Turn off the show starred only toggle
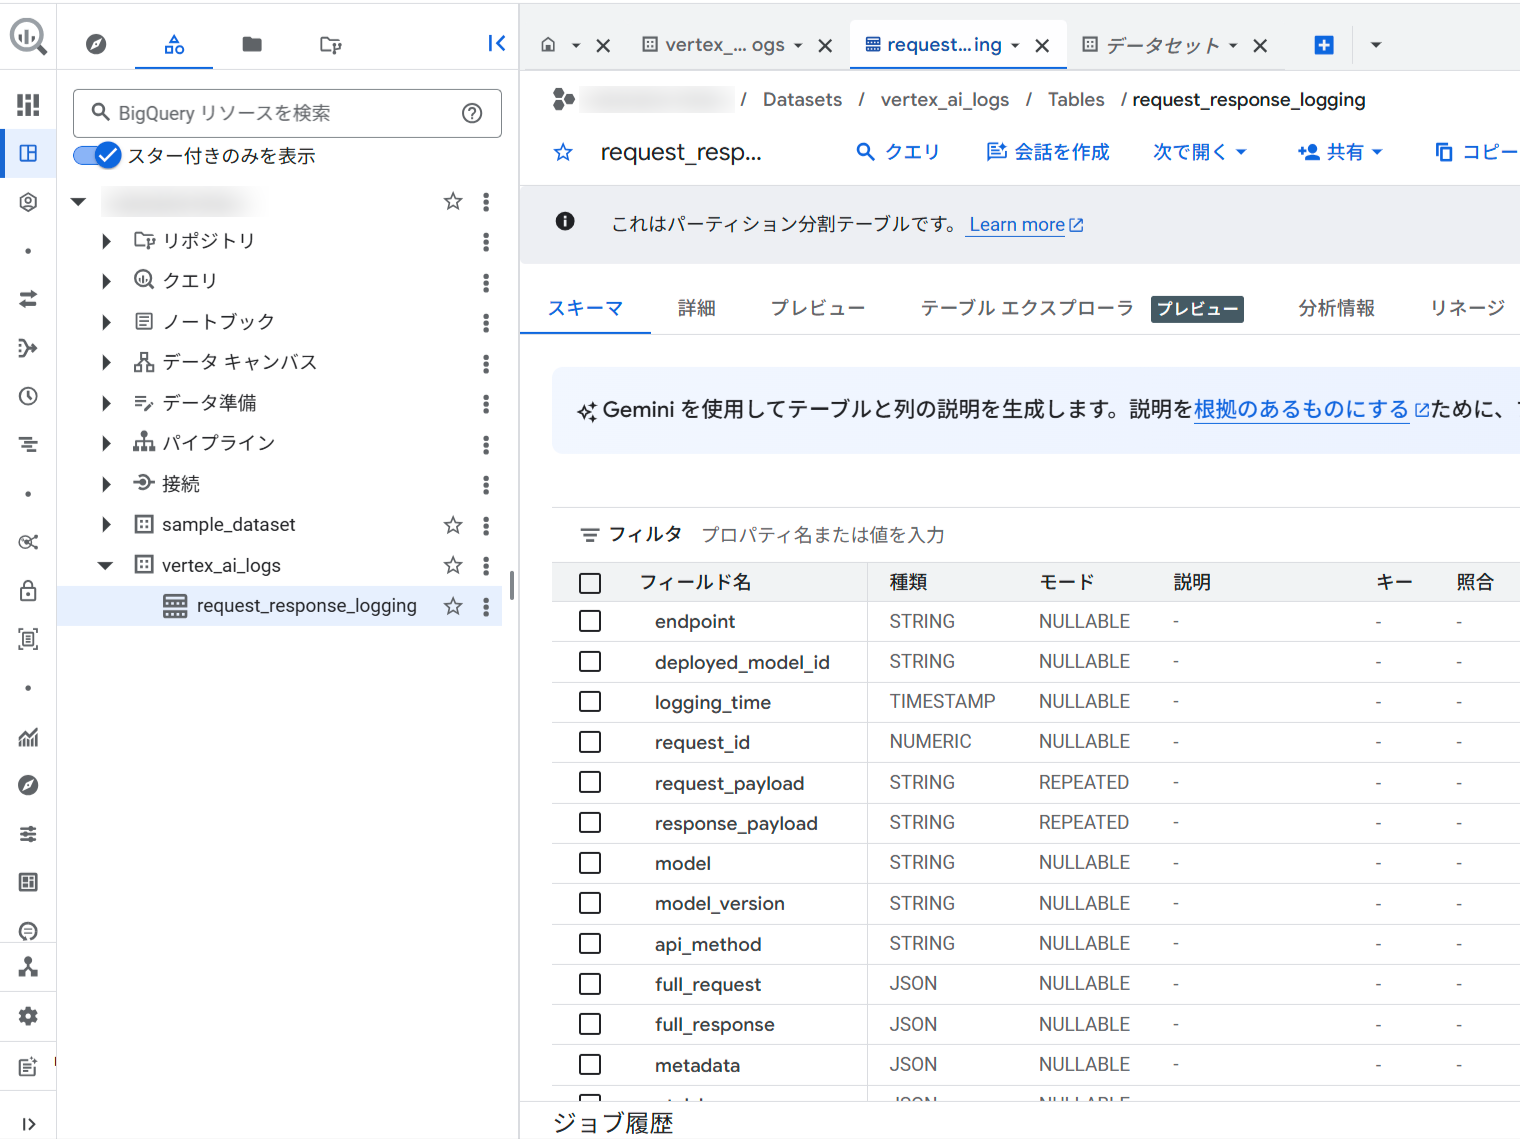Viewport: 1520px width, 1139px height. pyautogui.click(x=97, y=156)
